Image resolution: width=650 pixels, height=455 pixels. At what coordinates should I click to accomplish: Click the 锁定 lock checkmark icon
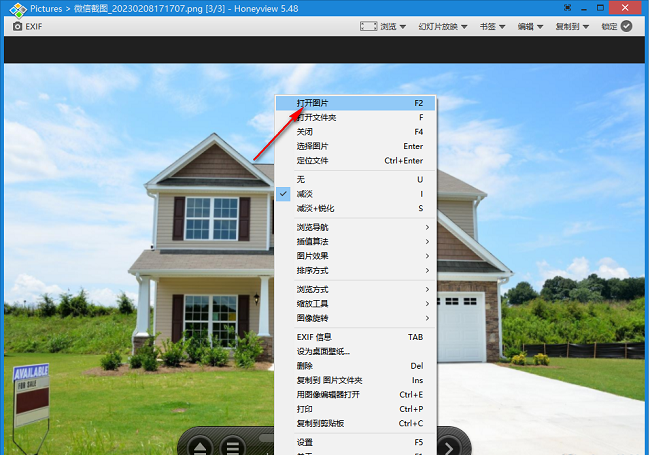coord(627,26)
